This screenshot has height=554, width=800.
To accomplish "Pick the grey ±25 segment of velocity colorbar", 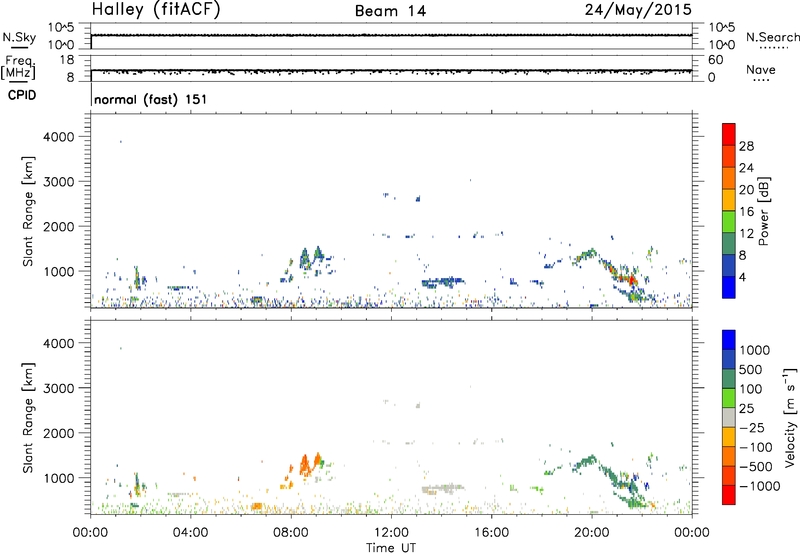I will (x=729, y=417).
